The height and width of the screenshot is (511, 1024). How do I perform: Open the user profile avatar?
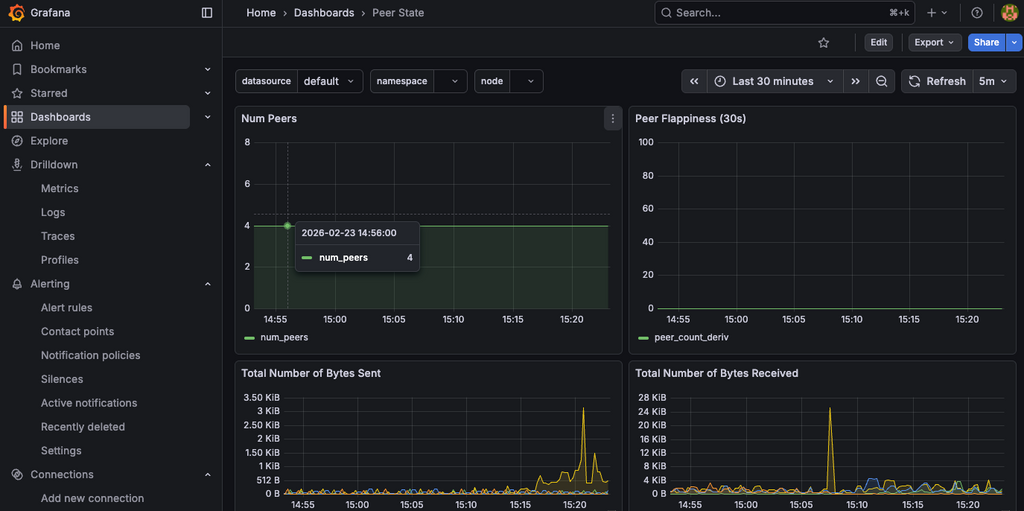[1009, 13]
